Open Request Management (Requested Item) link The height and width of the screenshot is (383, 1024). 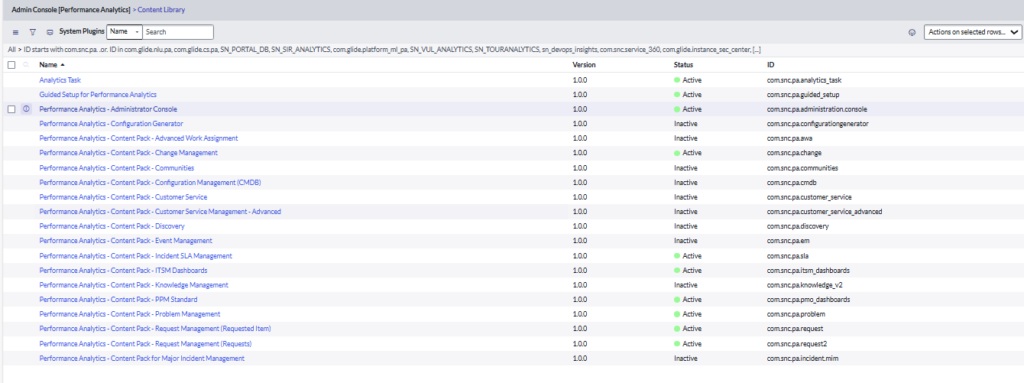coord(155,329)
